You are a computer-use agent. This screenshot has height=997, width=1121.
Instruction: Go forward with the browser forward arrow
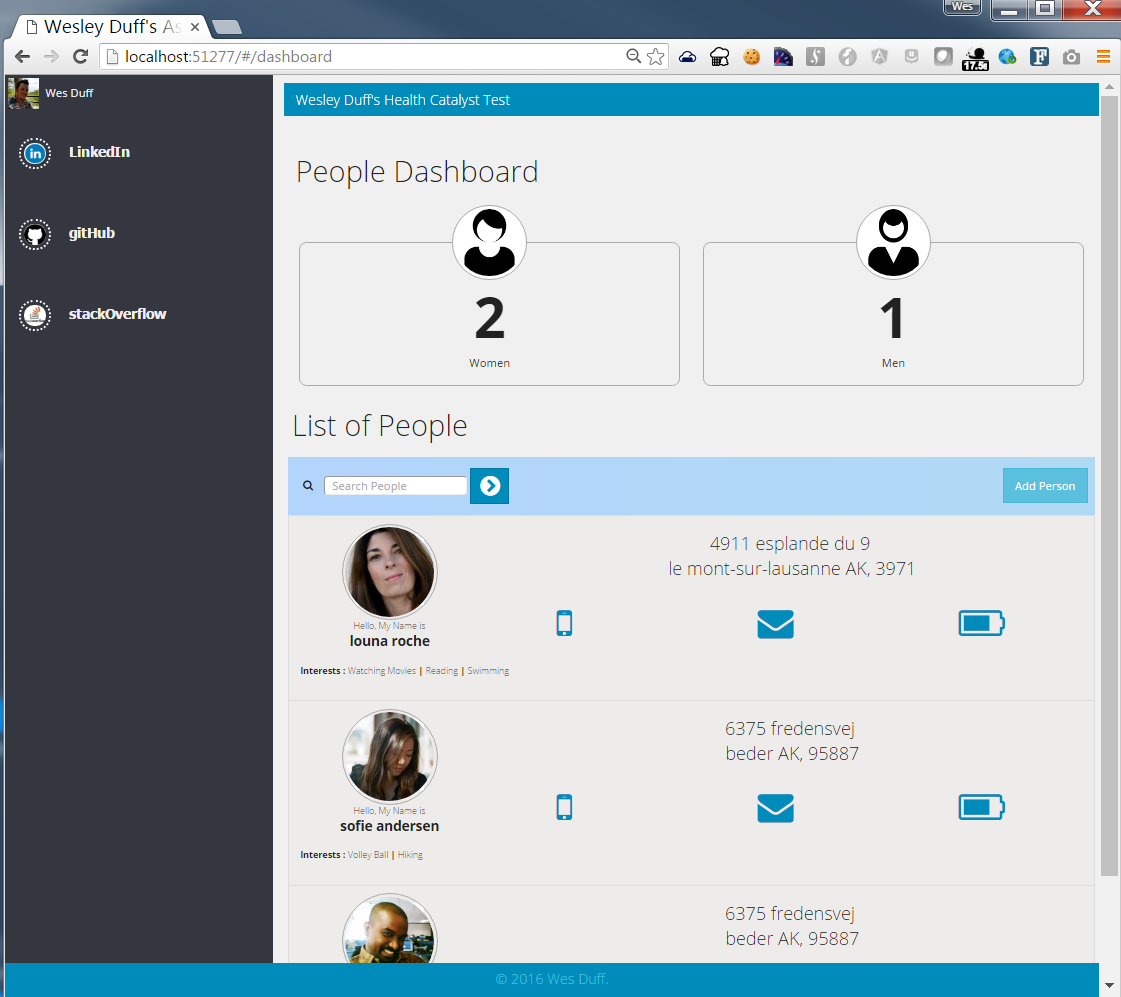(x=51, y=56)
